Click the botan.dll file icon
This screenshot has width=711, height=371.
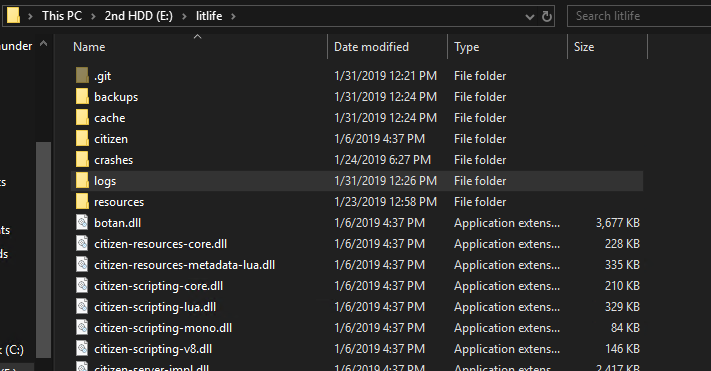(x=82, y=222)
